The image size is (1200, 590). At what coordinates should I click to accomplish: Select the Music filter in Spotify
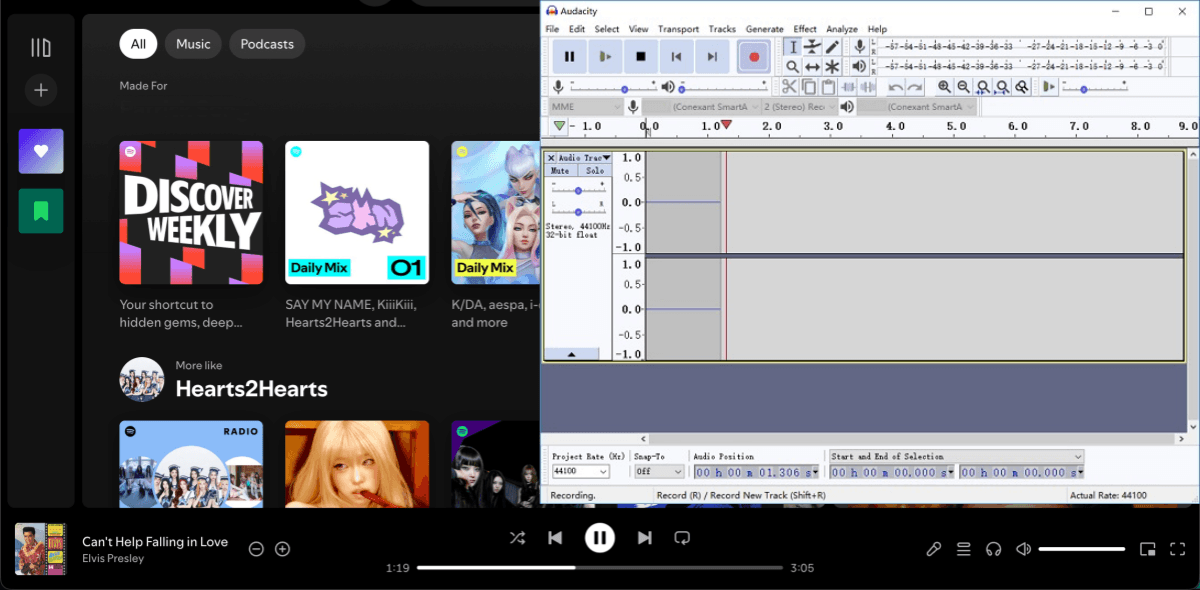[x=193, y=44]
